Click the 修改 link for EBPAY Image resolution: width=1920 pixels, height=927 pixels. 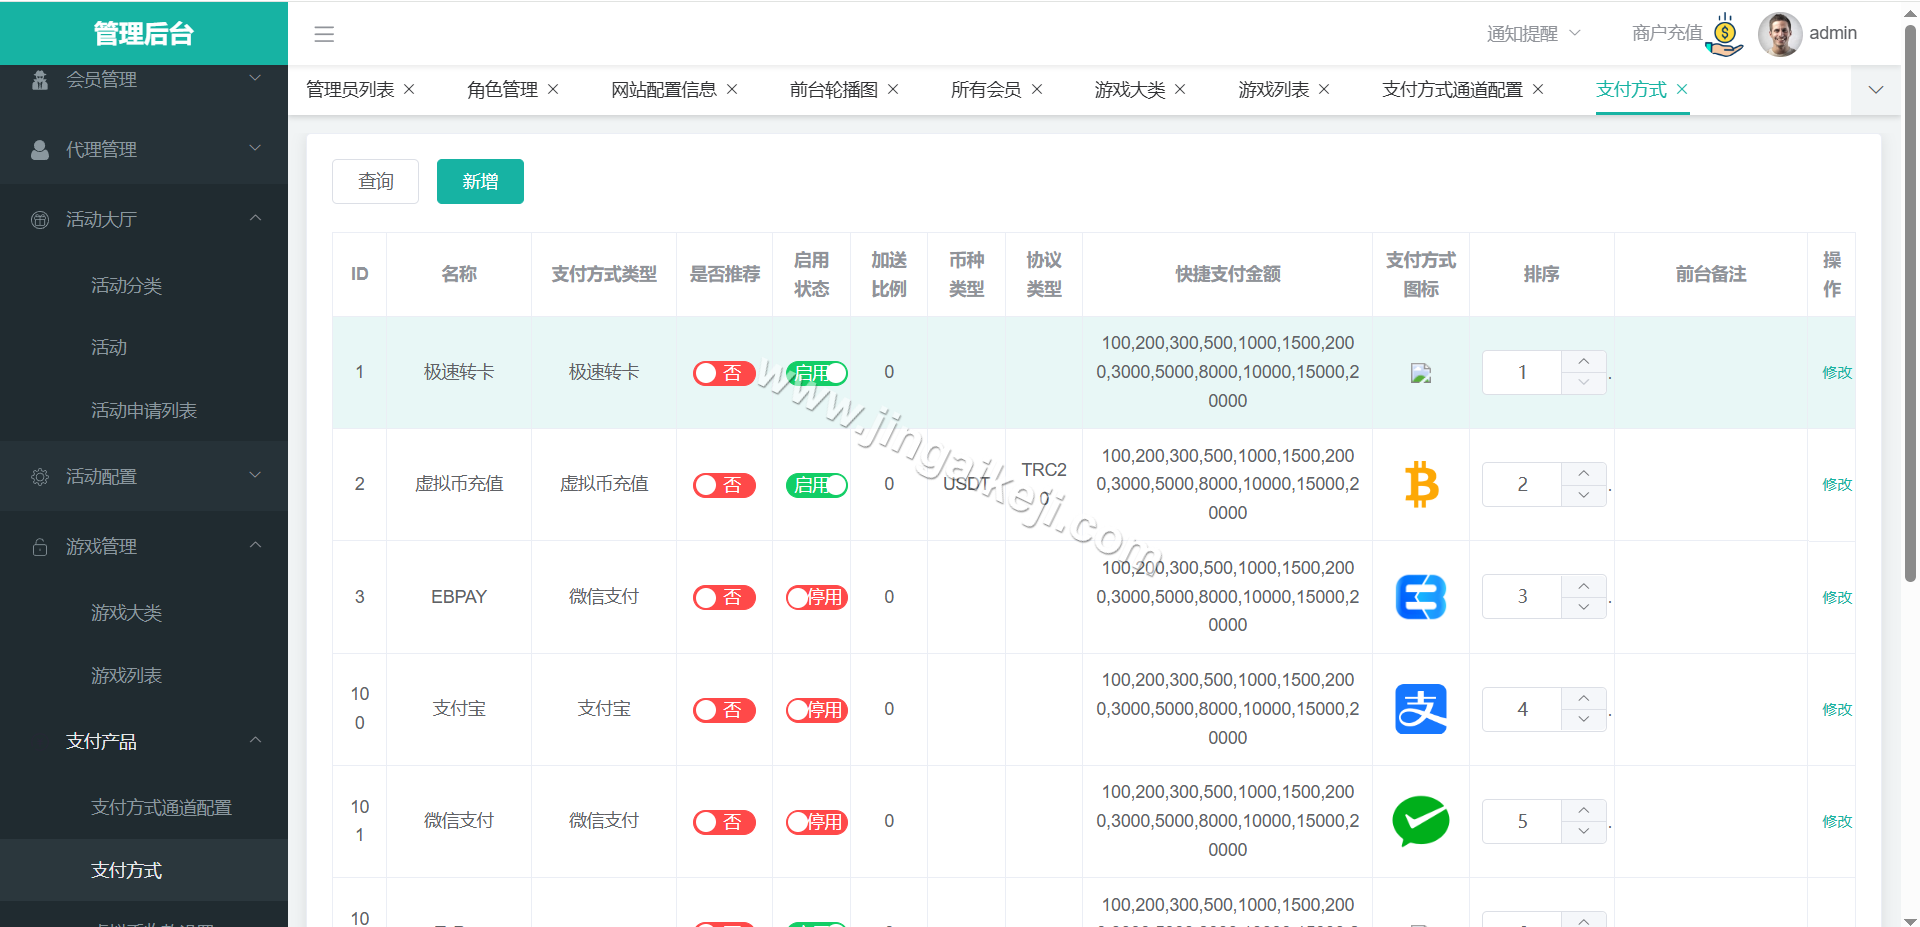(x=1838, y=597)
